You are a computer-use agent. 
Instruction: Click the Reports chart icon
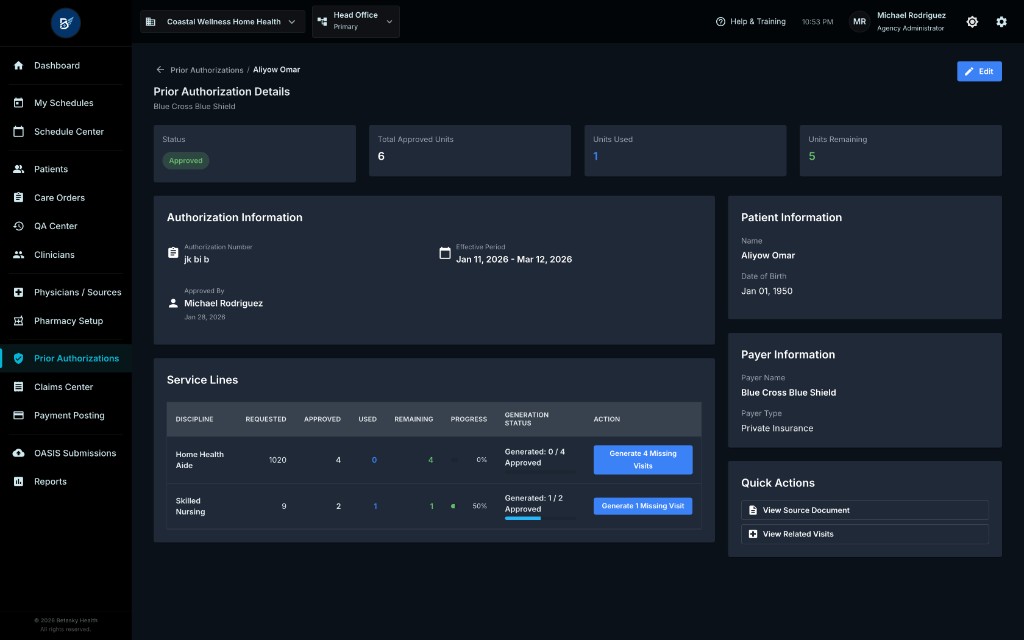pos(18,481)
